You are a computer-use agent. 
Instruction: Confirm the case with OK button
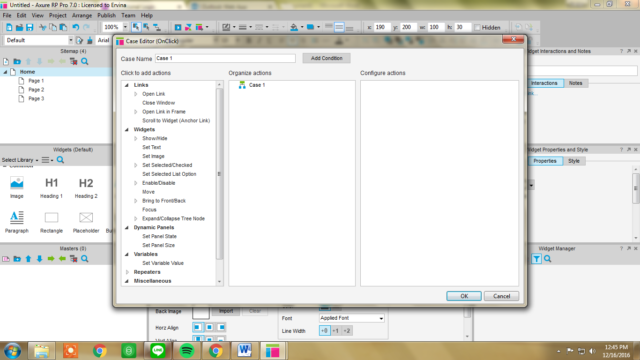click(x=464, y=296)
